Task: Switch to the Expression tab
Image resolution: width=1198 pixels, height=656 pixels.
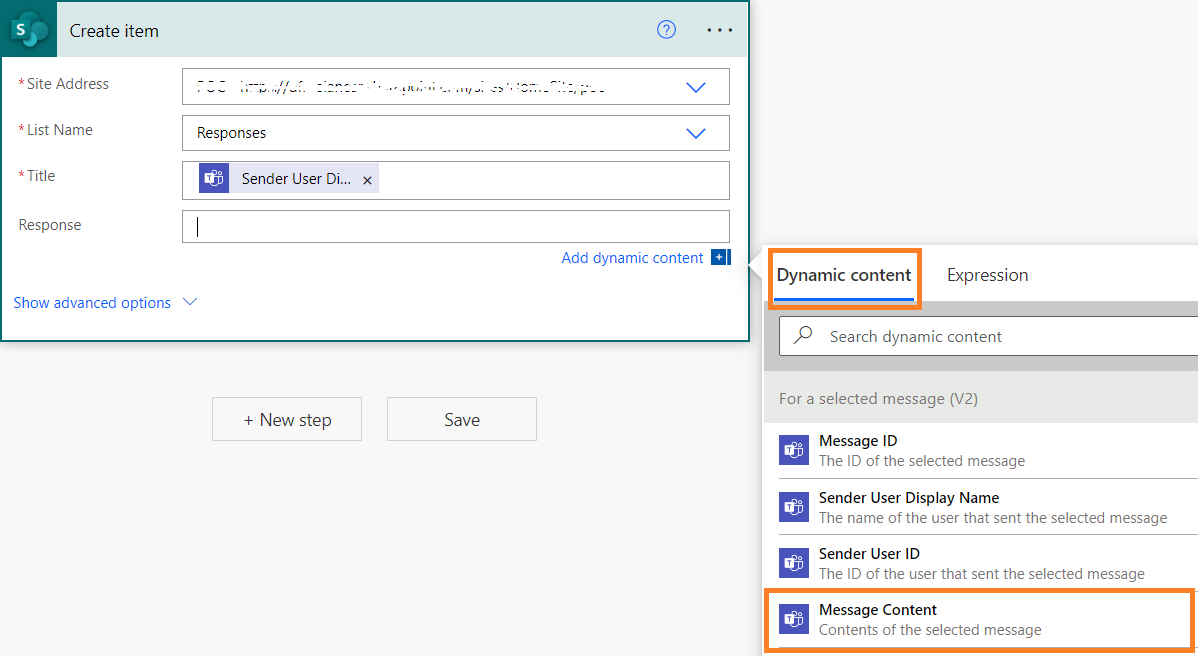Action: point(987,275)
